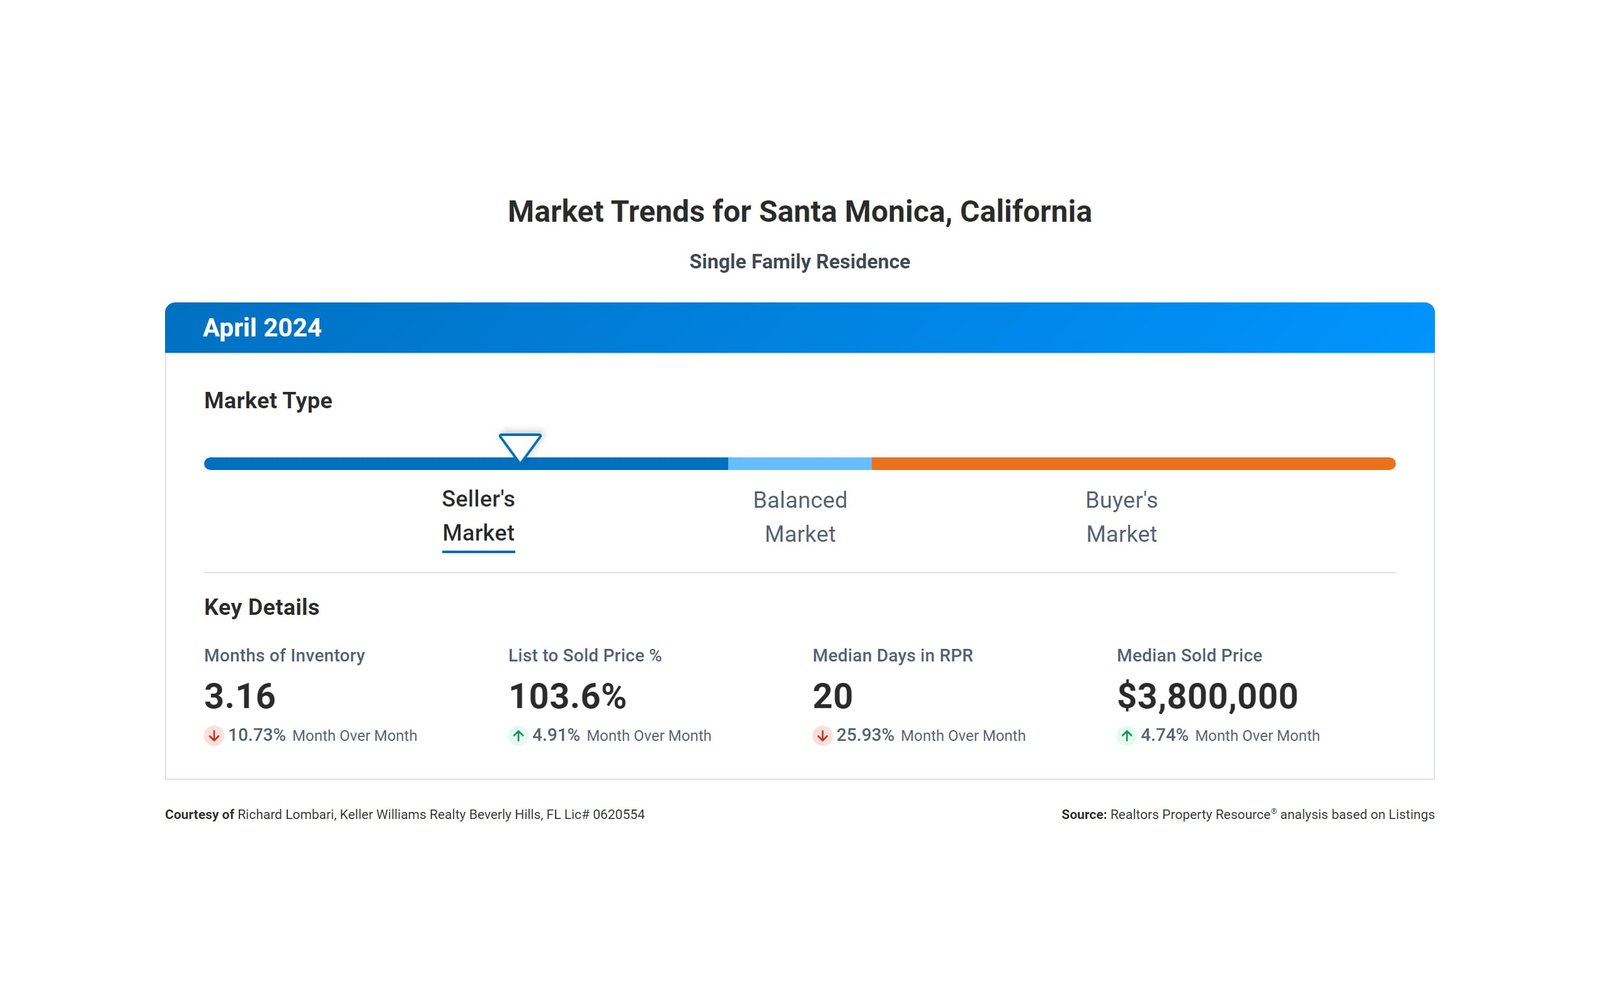Viewport: 1600px width, 1008px height.
Task: Click the dark blue Seller's bar segment
Action: coord(400,464)
